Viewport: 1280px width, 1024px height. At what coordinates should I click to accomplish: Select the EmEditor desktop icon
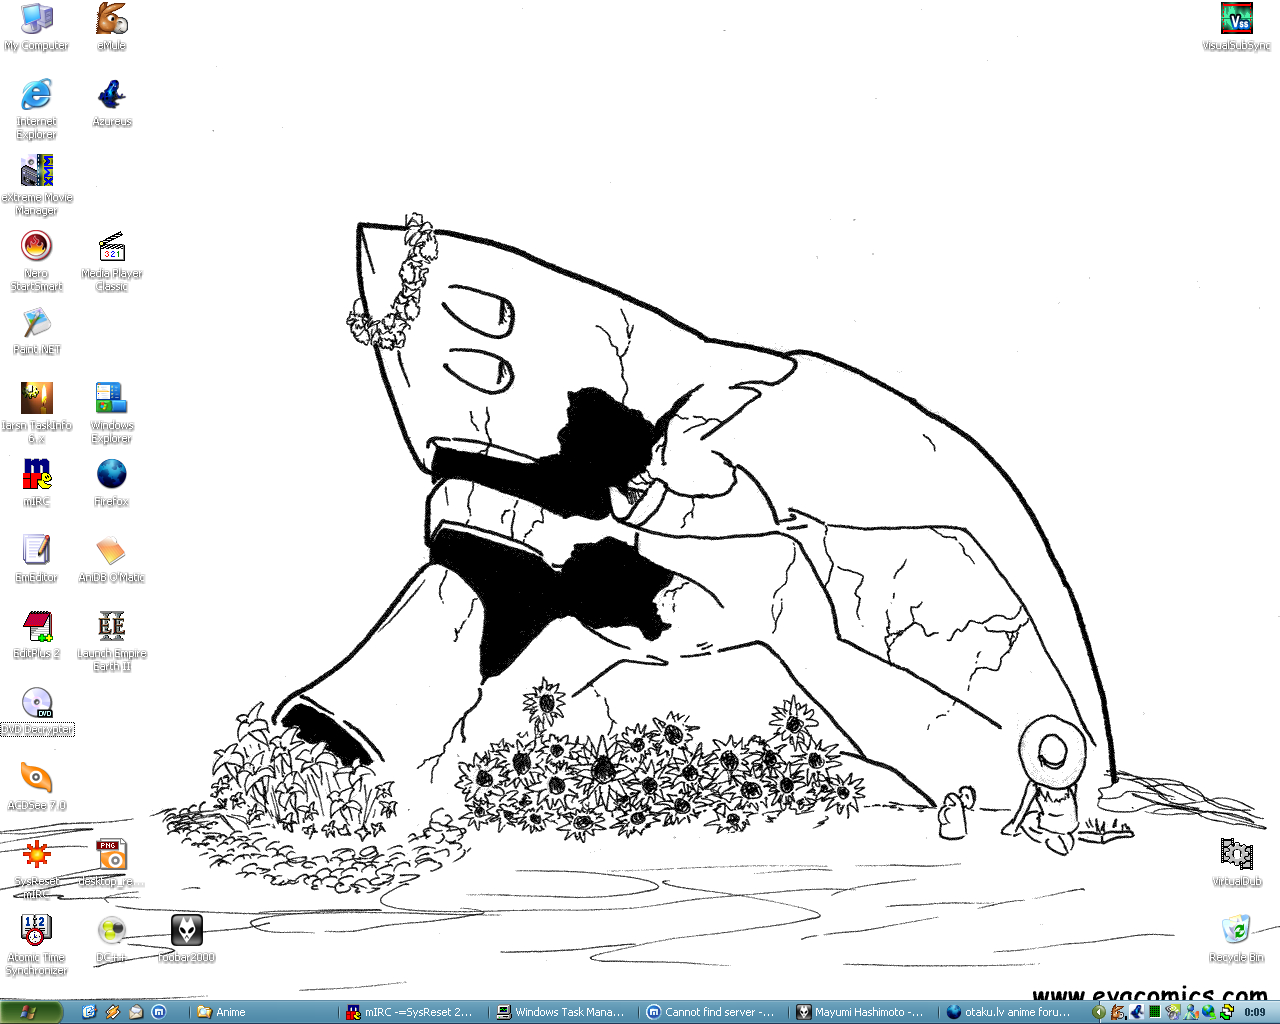[37, 559]
